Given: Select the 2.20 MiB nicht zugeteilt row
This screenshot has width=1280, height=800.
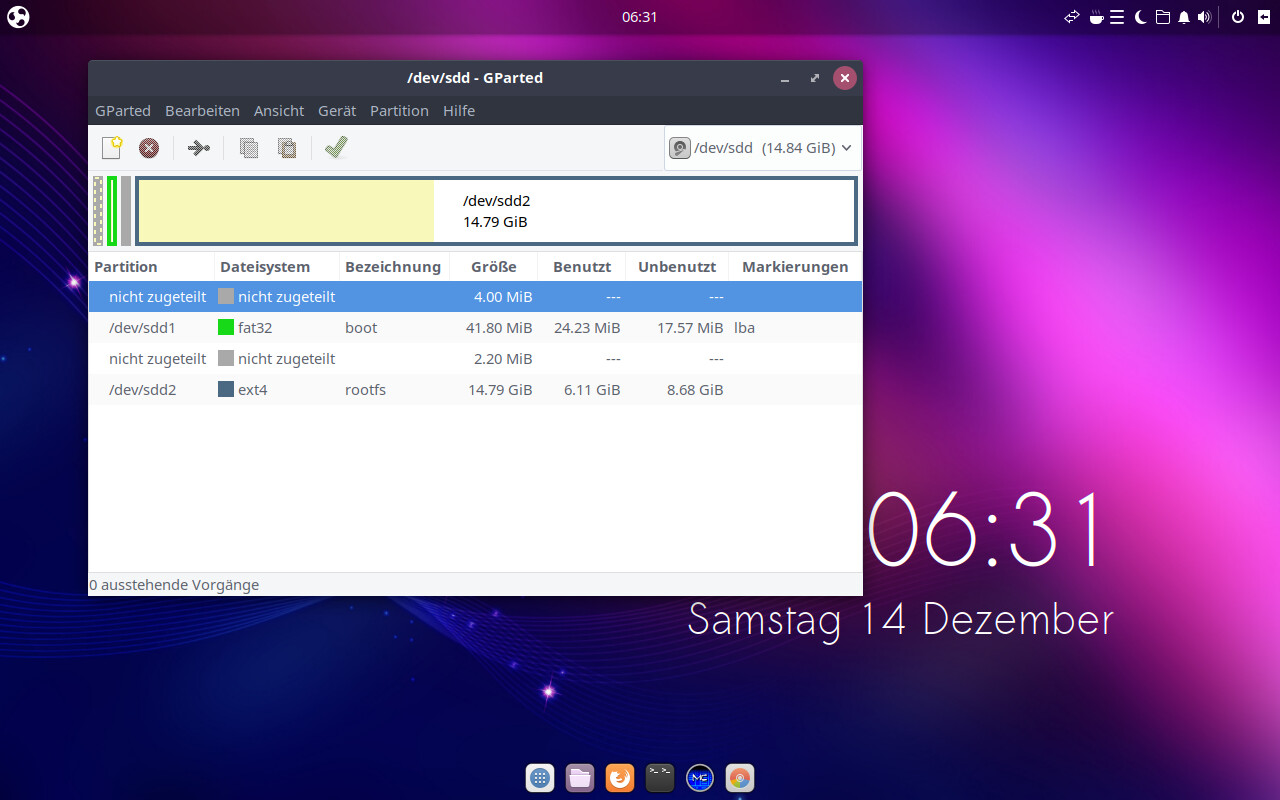Looking at the screenshot, I should click(475, 359).
